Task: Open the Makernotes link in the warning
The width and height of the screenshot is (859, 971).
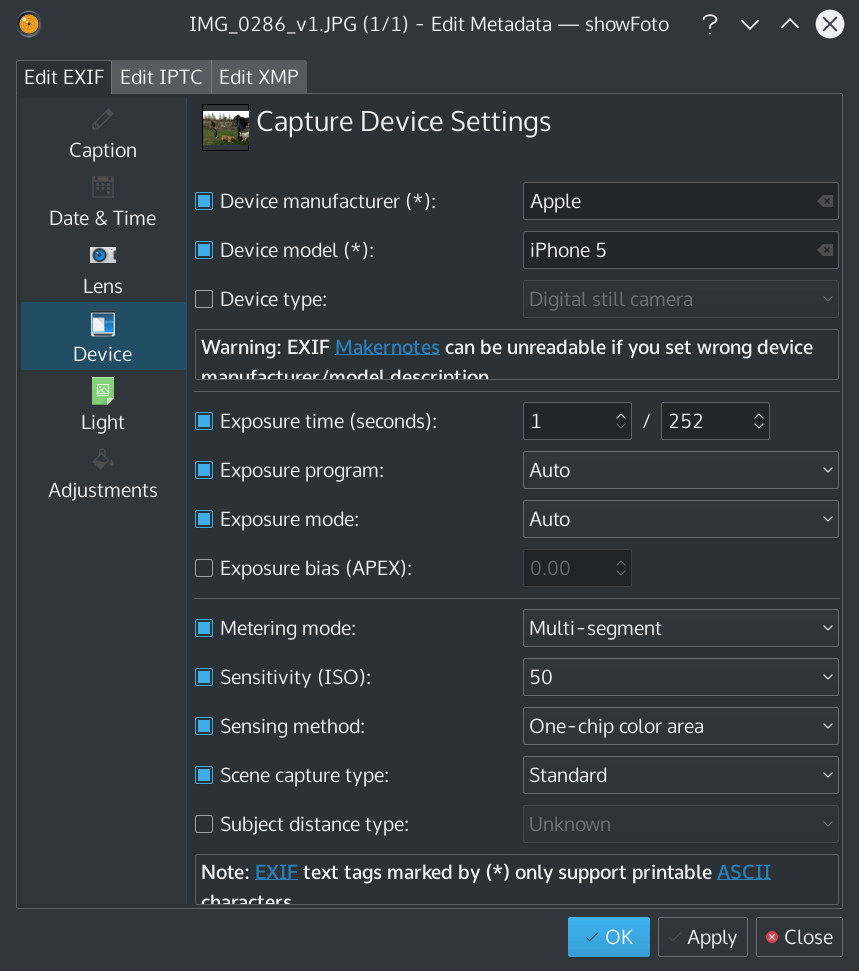Action: click(387, 348)
